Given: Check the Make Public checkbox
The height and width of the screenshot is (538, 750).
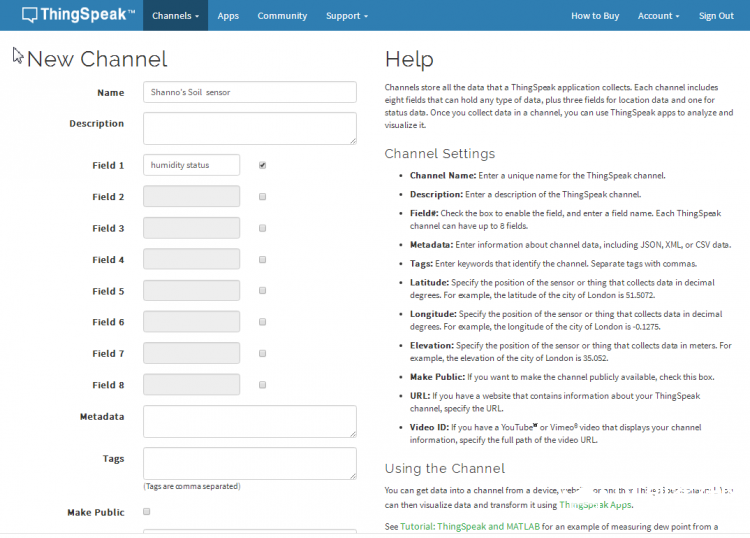Looking at the screenshot, I should point(147,512).
